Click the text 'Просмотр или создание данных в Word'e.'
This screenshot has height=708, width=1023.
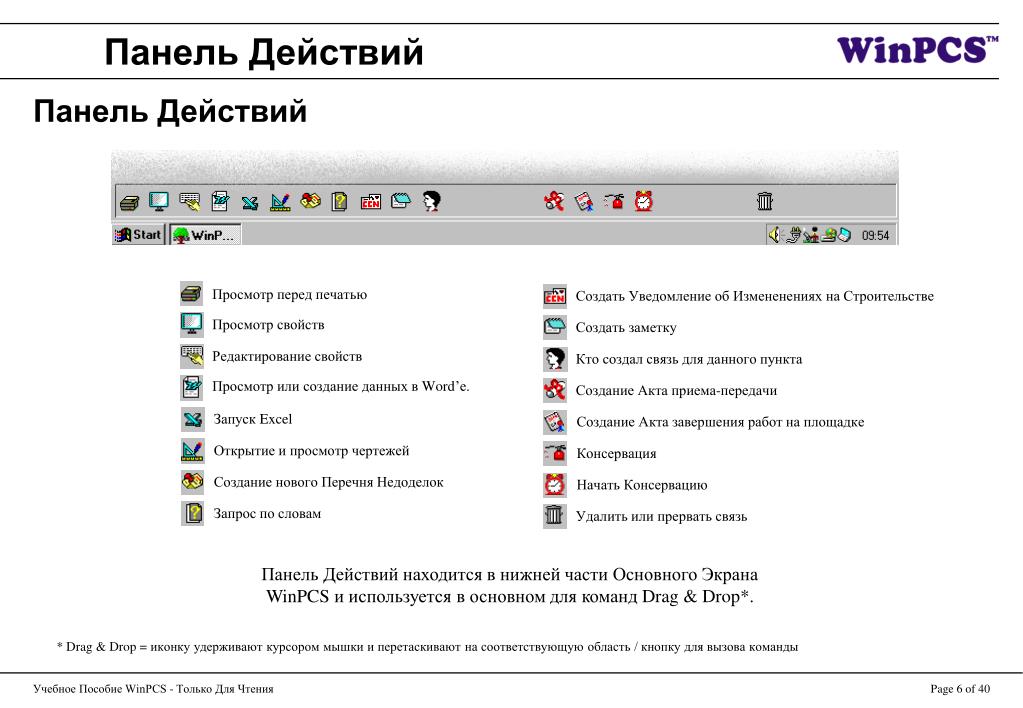(341, 386)
